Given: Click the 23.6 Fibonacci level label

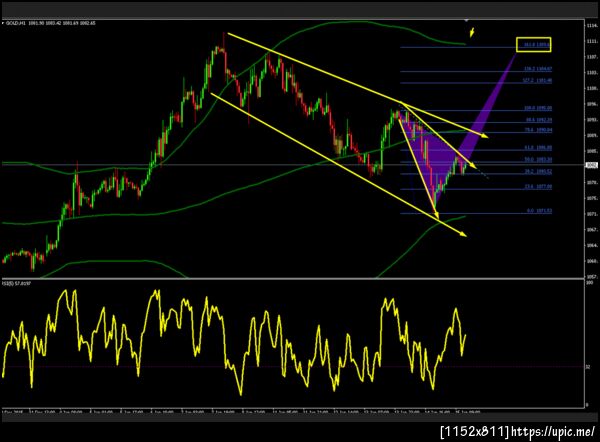Looking at the screenshot, I should [x=539, y=186].
